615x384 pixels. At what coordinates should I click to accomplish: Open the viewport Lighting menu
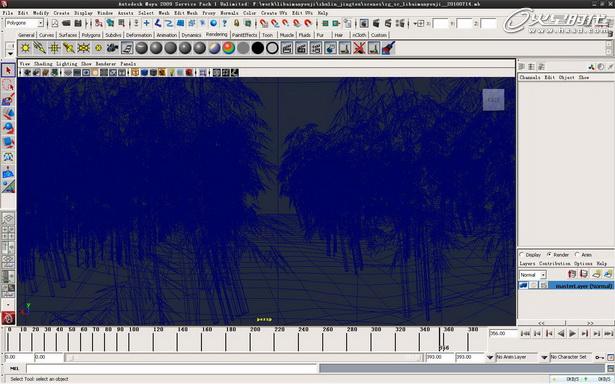point(66,64)
